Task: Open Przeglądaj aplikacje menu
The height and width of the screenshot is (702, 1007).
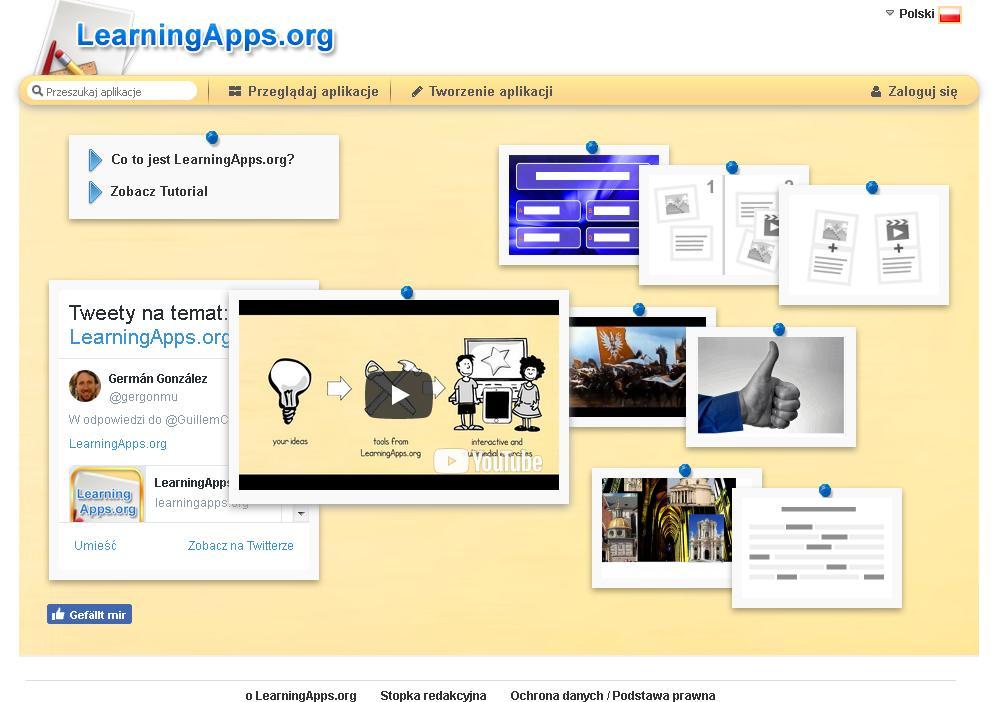Action: [303, 91]
